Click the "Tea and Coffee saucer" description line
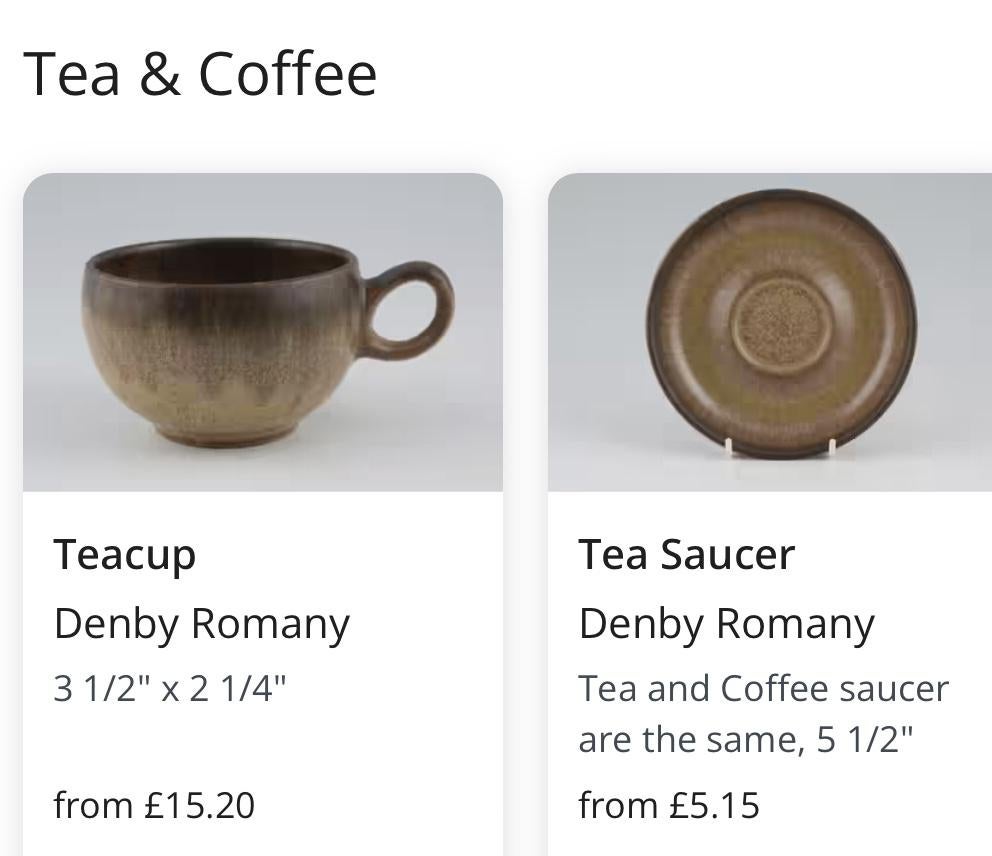 tap(763, 689)
